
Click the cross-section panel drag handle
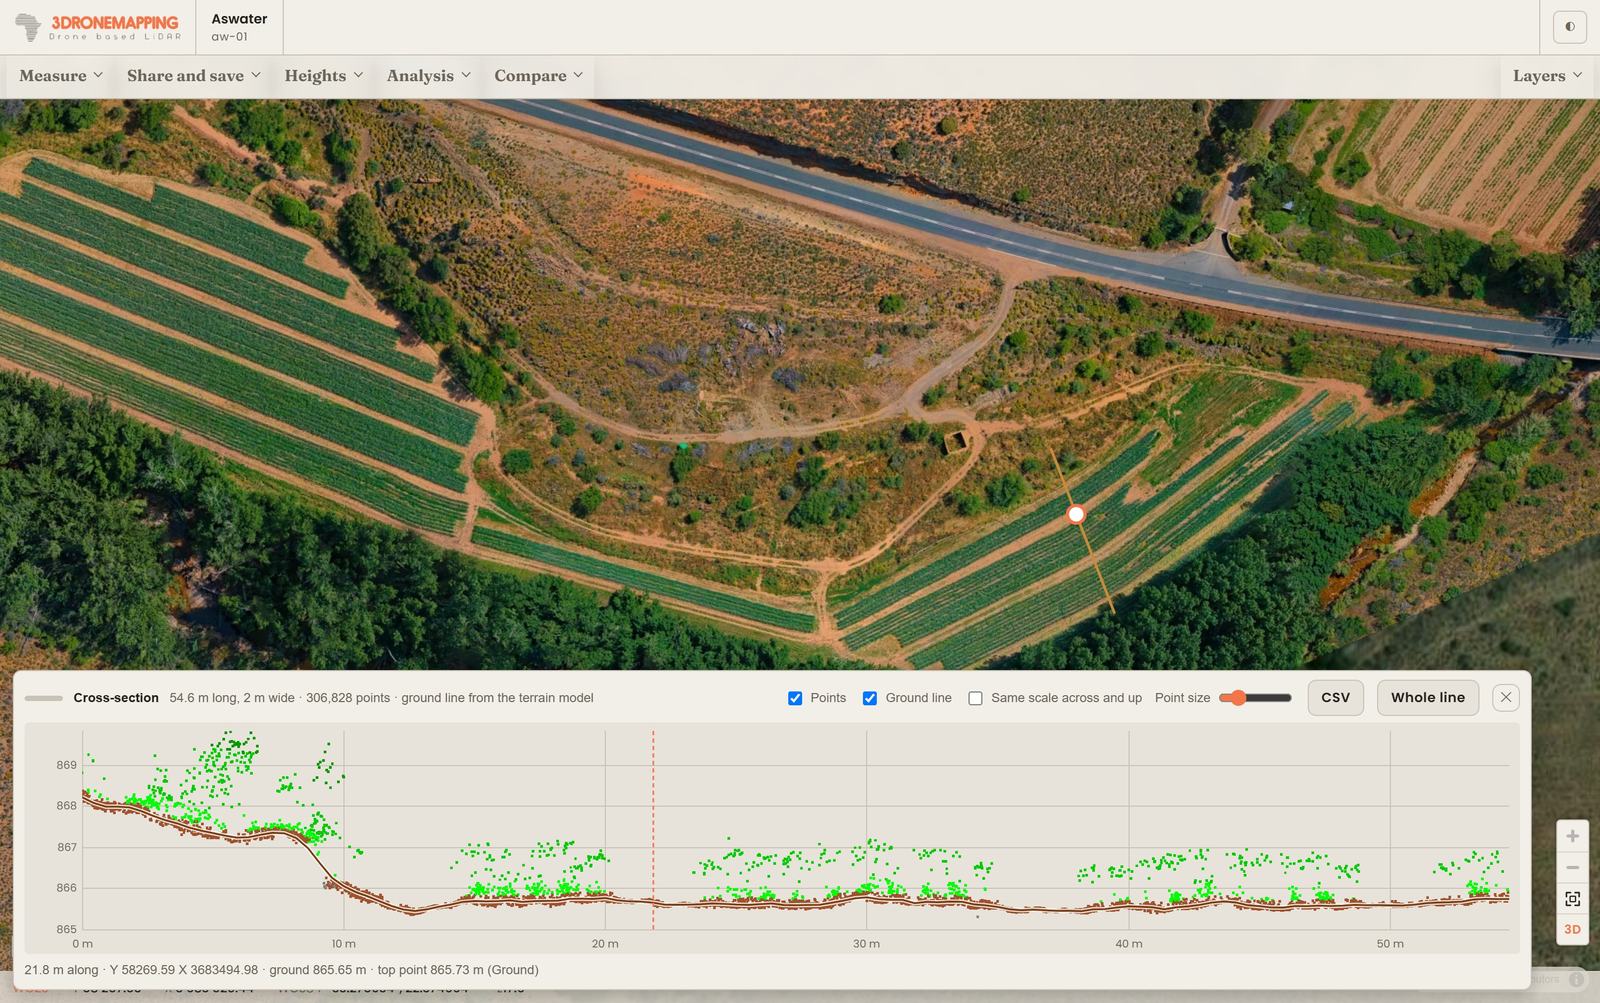click(44, 698)
